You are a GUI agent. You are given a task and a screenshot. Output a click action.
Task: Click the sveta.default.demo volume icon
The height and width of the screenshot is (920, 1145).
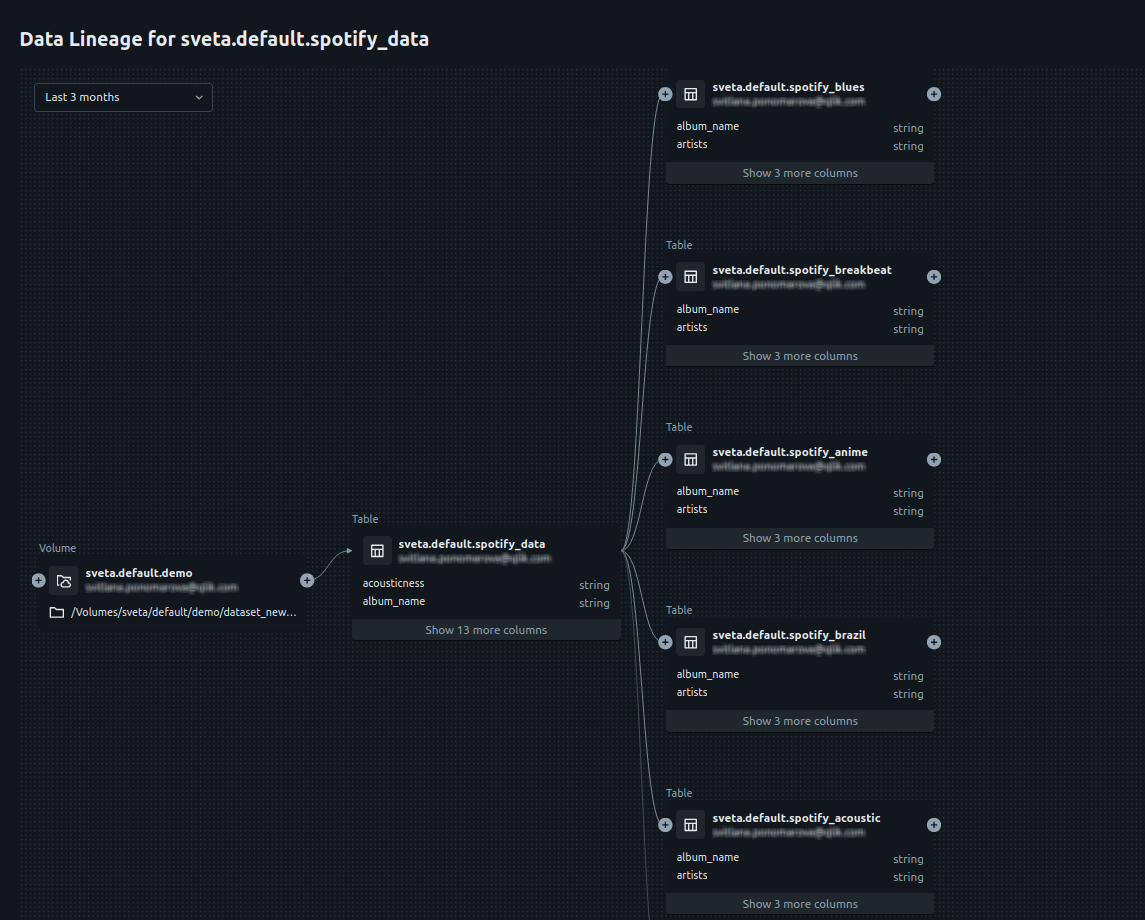pyautogui.click(x=64, y=581)
